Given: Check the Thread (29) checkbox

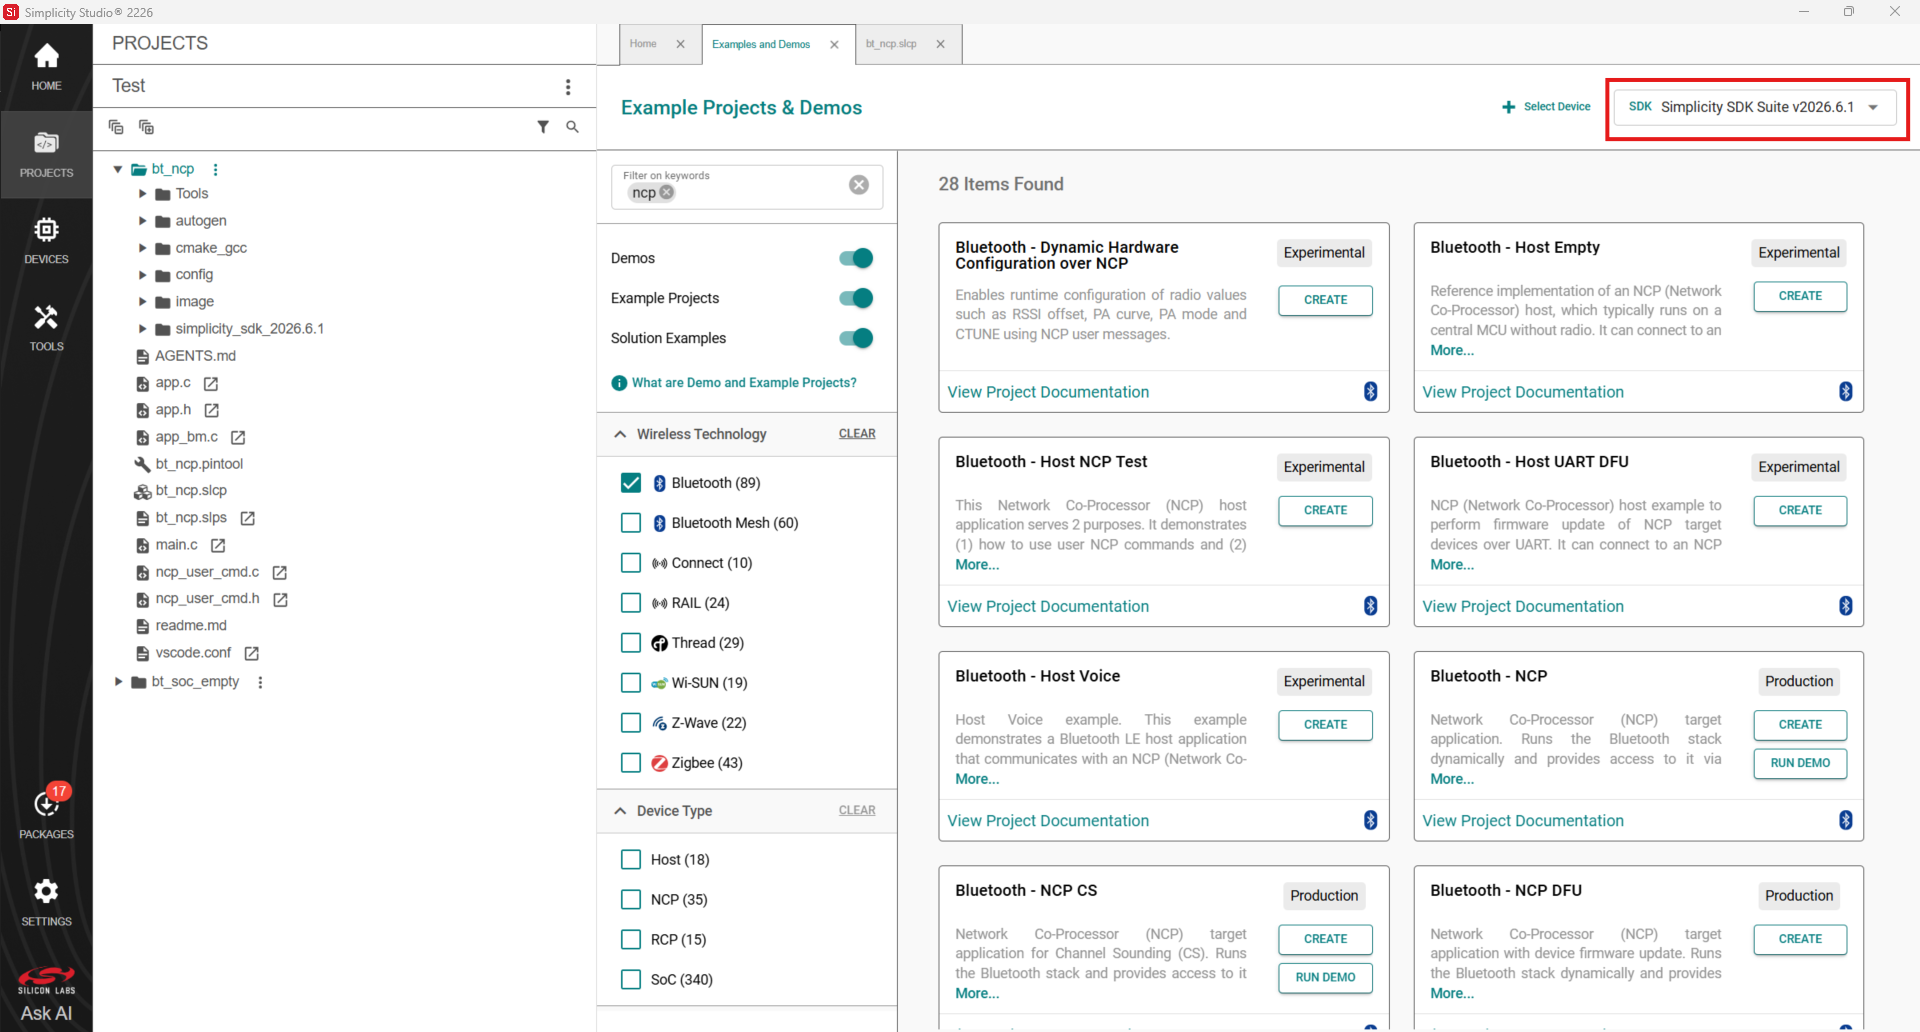Looking at the screenshot, I should click(x=631, y=643).
